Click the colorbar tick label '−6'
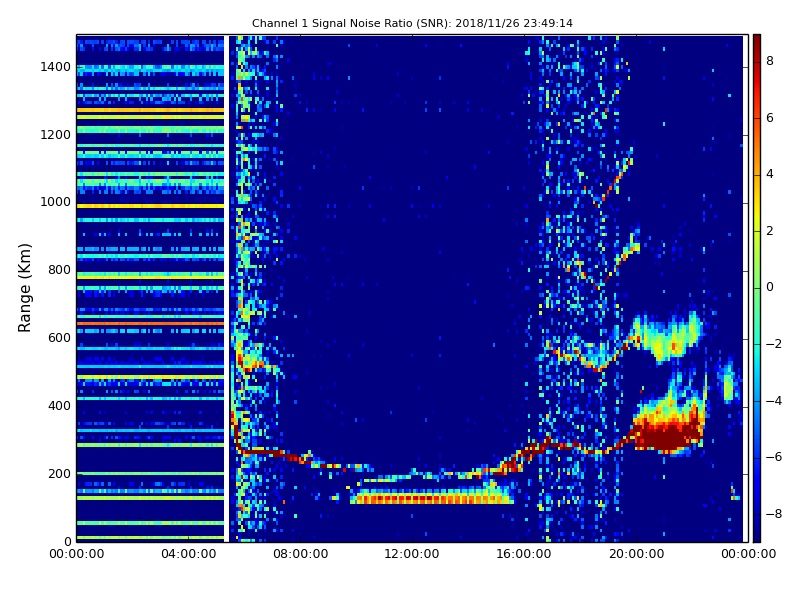Viewport: 800px width, 600px height. [774, 457]
